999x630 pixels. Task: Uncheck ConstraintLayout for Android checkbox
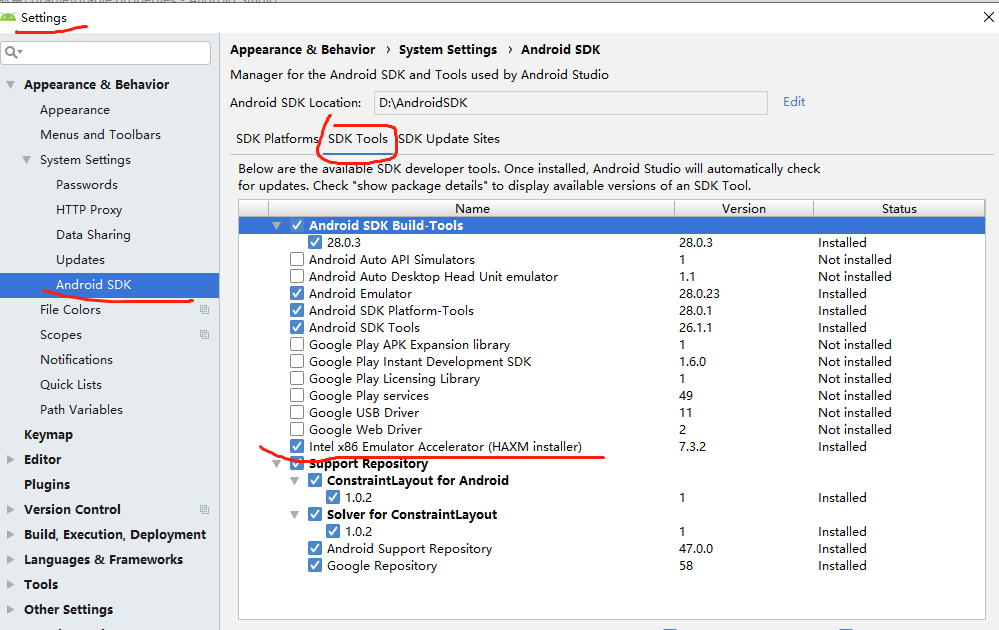(x=315, y=480)
